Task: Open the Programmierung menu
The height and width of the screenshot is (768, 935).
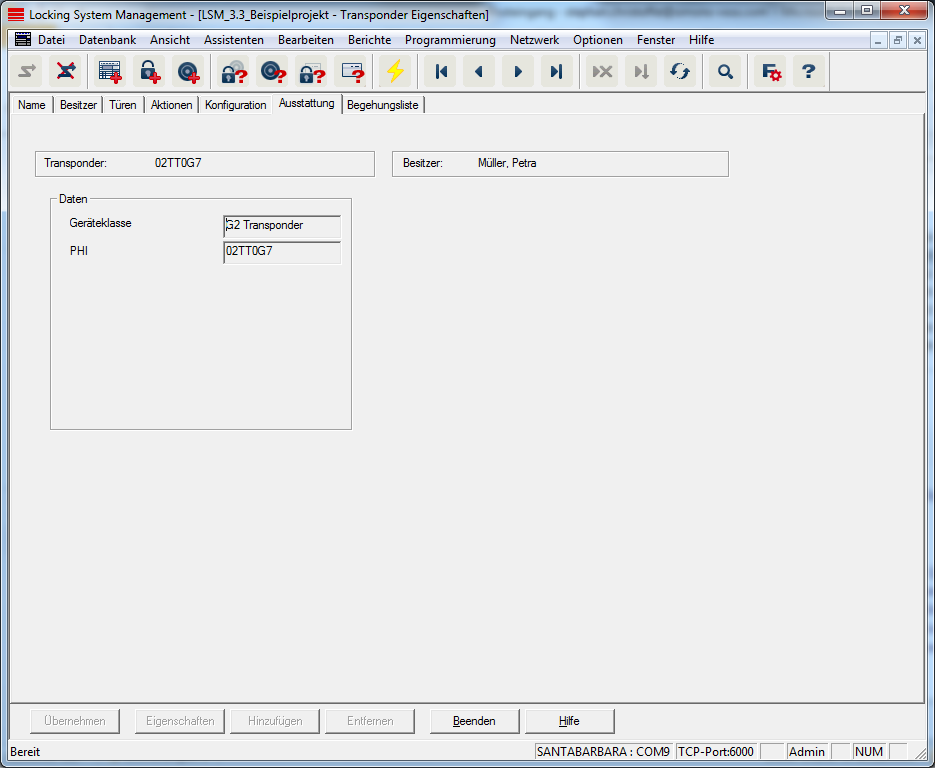Action: (450, 40)
